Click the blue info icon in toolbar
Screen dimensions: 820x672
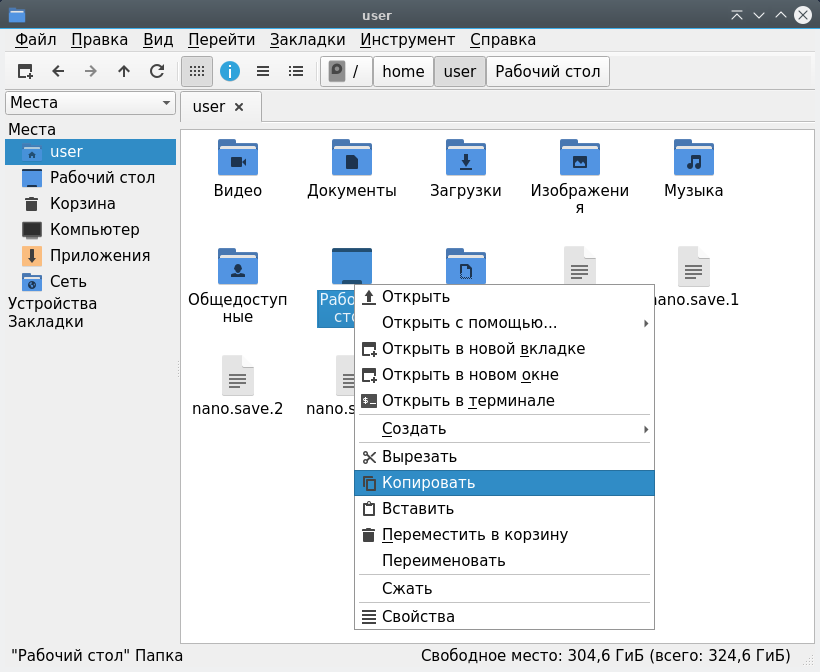pyautogui.click(x=230, y=71)
